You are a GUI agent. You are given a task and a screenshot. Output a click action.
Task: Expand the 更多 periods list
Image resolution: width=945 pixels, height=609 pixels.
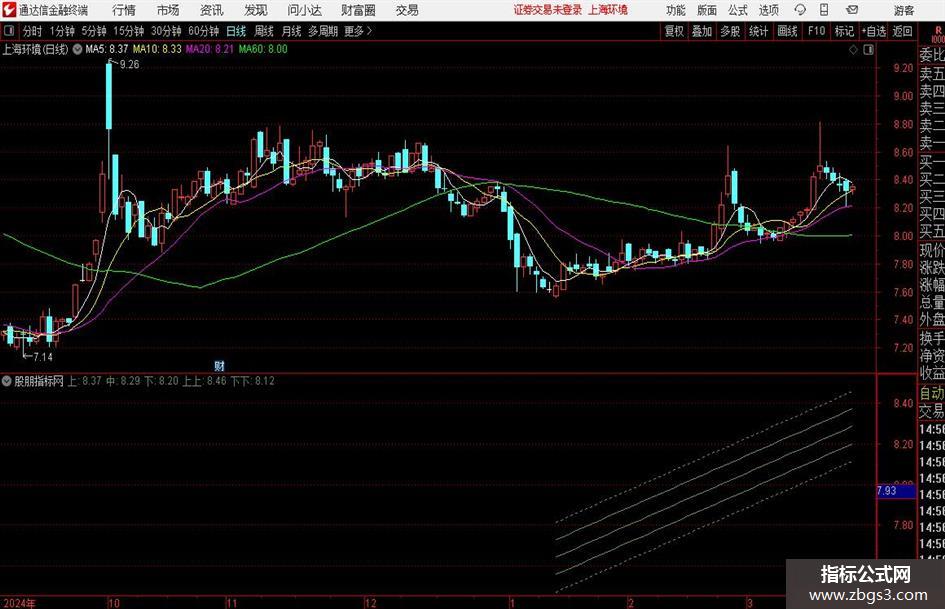pos(359,31)
